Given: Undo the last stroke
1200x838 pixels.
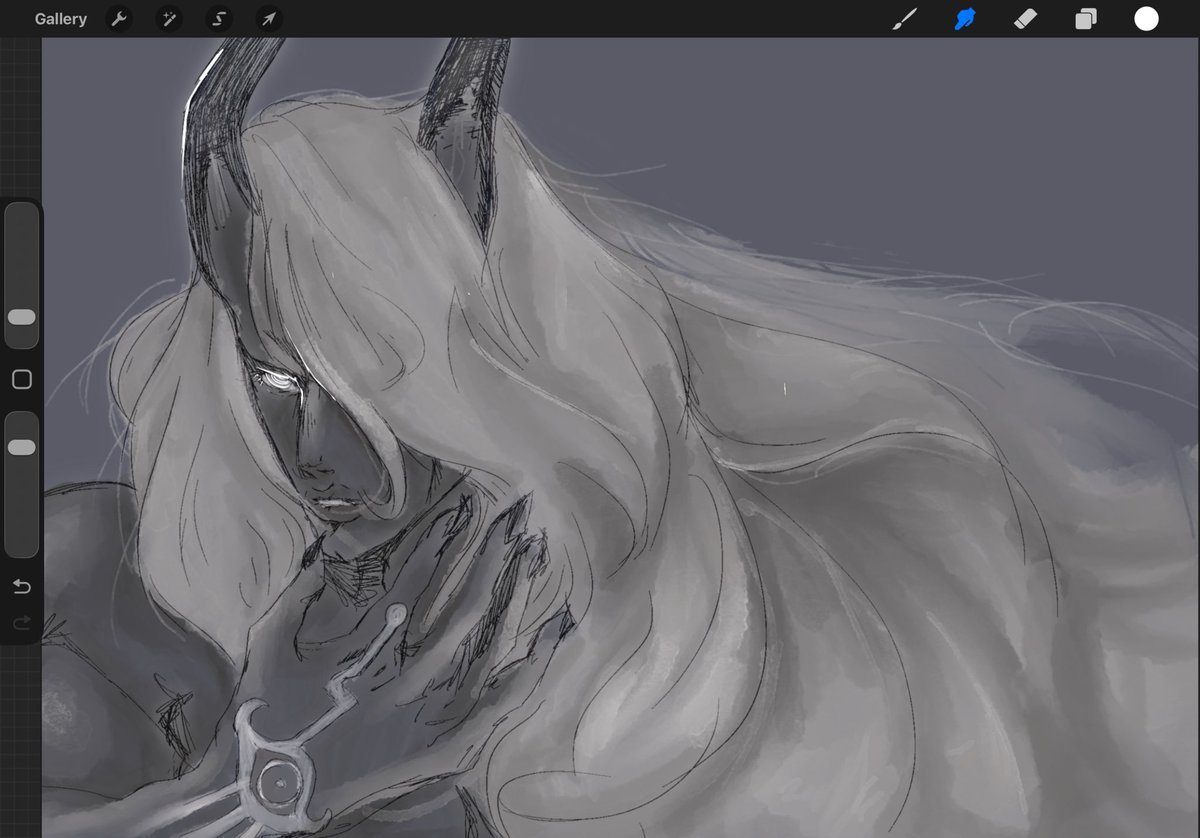Looking at the screenshot, I should pos(22,586).
